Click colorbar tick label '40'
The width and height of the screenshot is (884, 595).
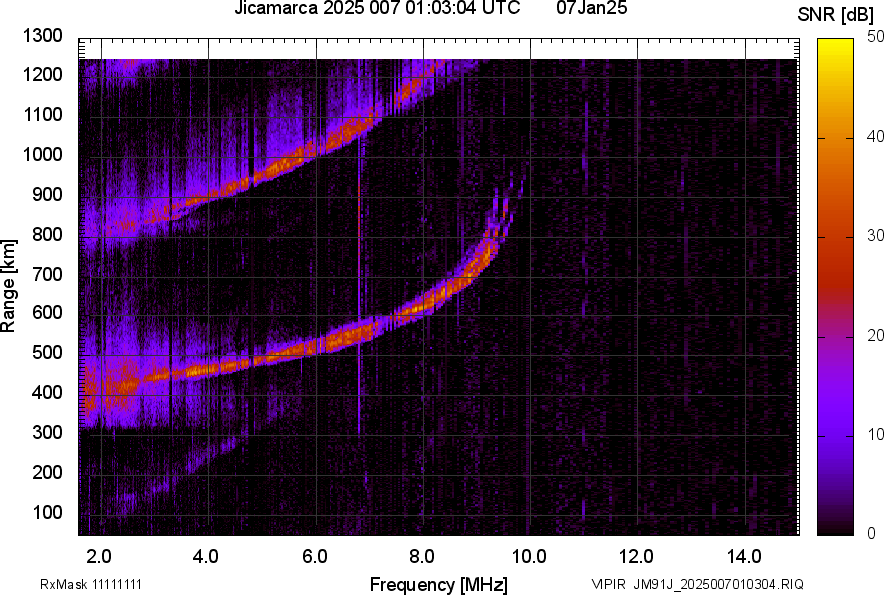point(875,136)
